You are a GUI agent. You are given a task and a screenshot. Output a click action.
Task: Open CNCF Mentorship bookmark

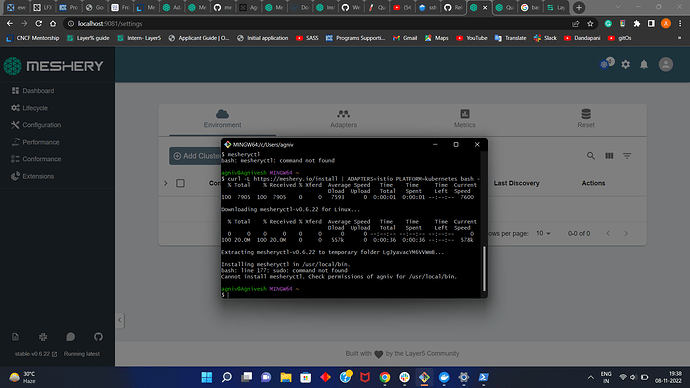tap(33, 38)
